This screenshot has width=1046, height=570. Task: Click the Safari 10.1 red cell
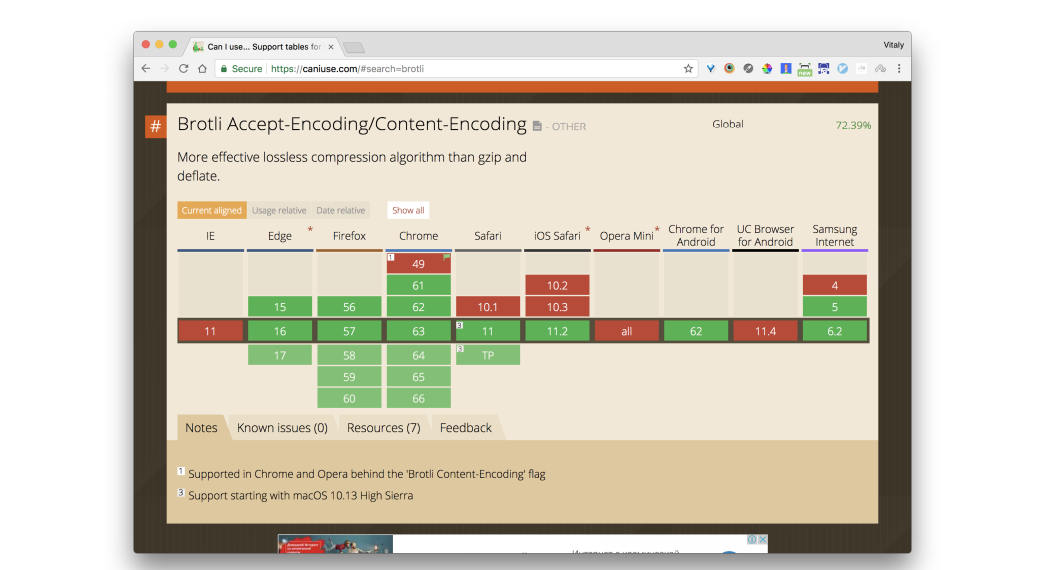pyautogui.click(x=488, y=307)
